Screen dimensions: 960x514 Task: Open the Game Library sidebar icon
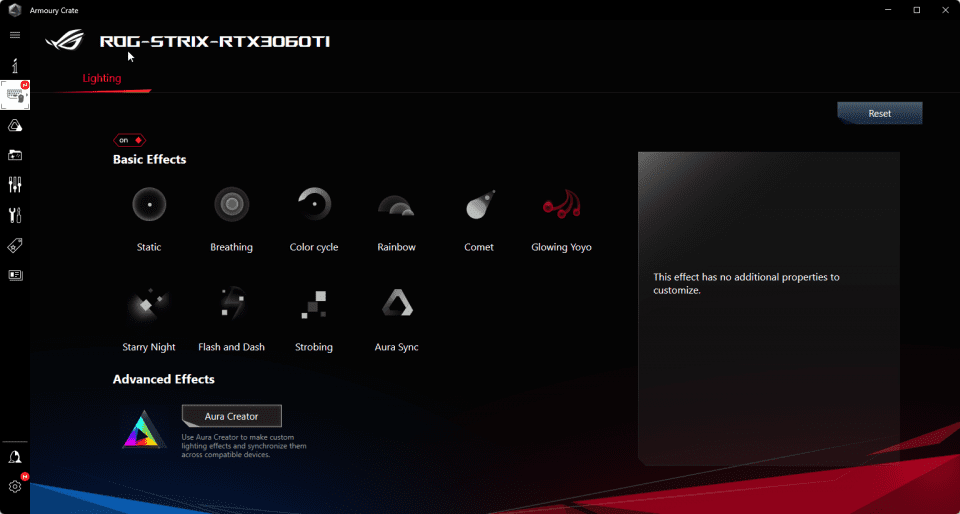[15, 155]
